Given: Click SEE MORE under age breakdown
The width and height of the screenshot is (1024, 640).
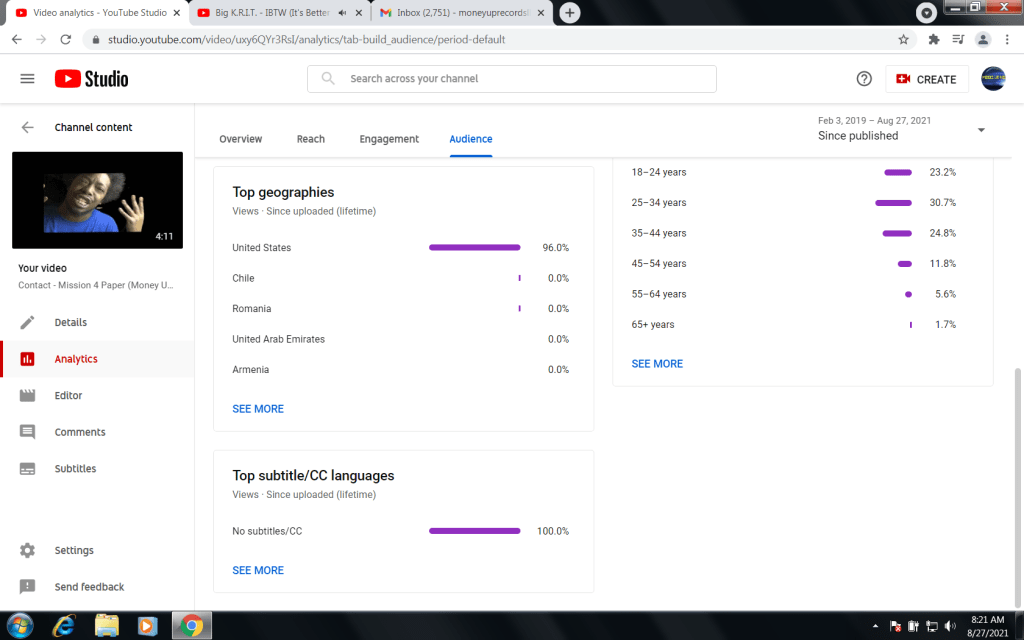Looking at the screenshot, I should [657, 364].
